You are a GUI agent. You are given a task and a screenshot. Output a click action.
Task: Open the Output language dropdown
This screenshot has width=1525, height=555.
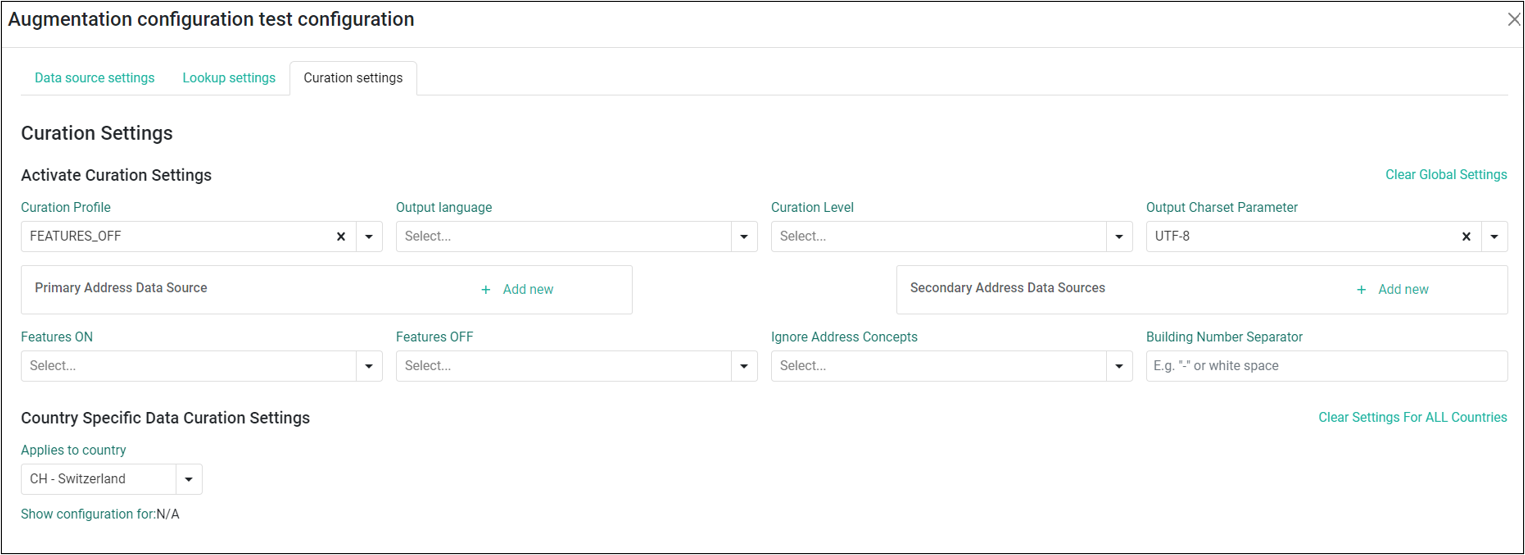(x=577, y=237)
